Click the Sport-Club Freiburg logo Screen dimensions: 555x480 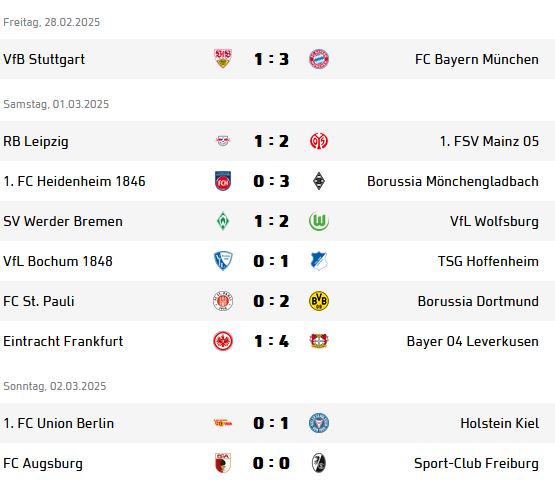(x=319, y=463)
